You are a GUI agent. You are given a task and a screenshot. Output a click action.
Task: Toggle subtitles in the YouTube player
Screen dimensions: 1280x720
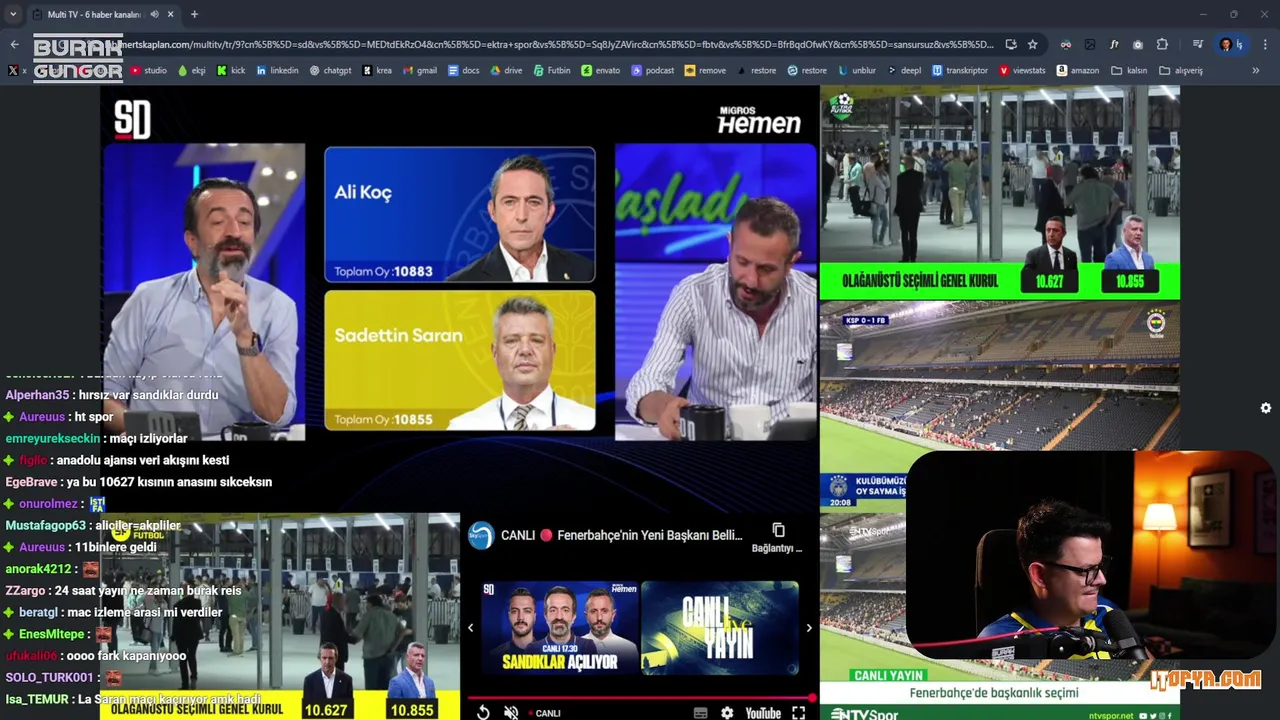[x=701, y=713]
